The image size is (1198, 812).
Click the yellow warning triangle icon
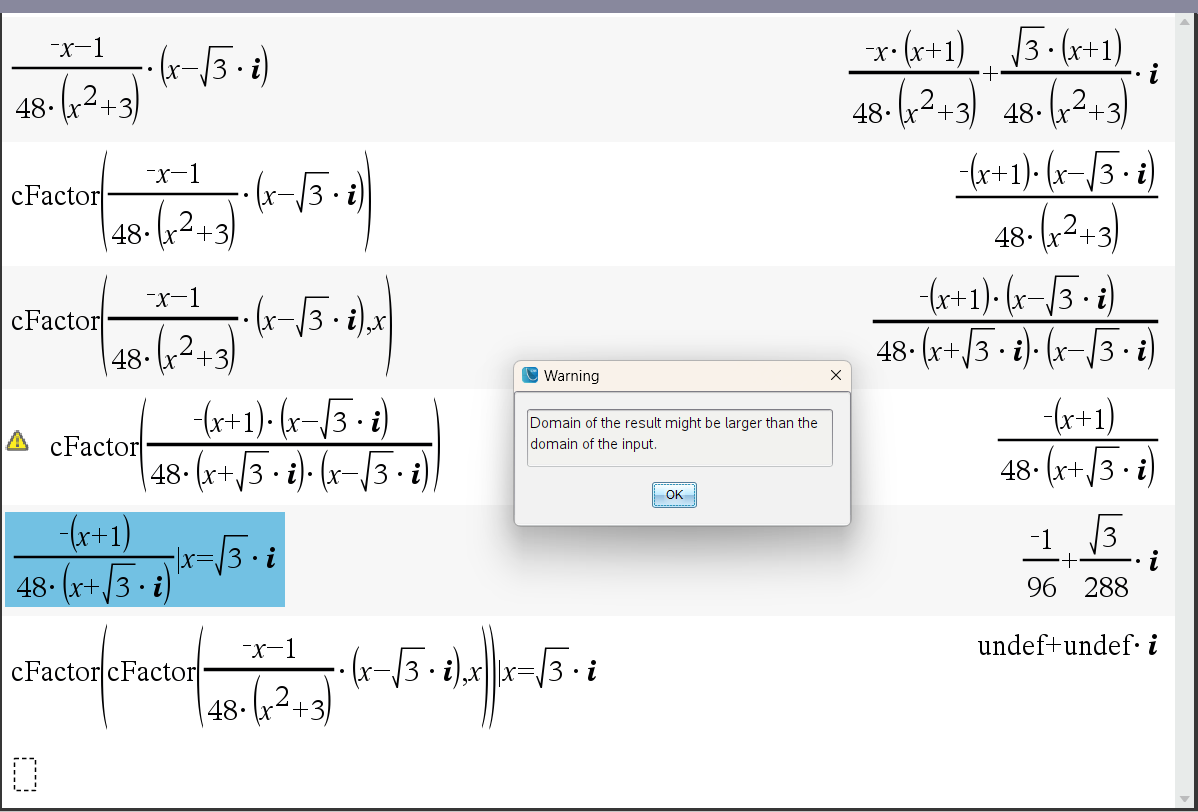coord(17,440)
